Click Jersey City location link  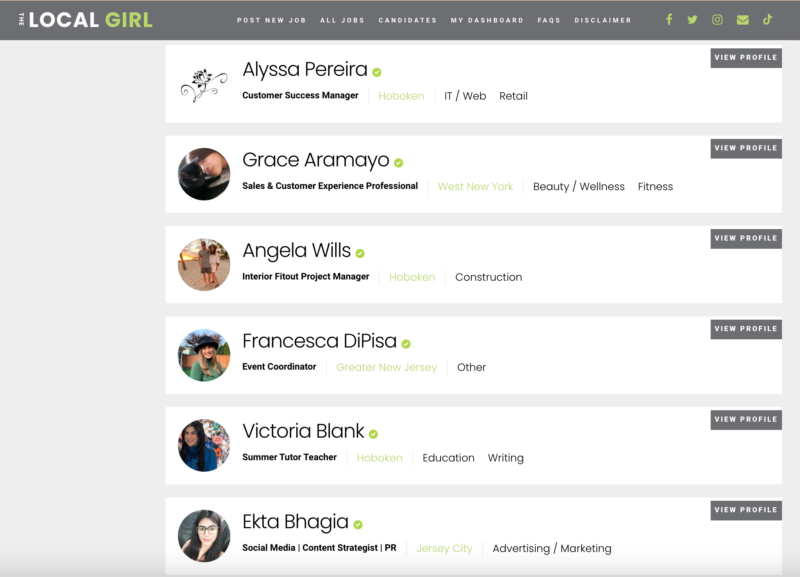[x=444, y=548]
